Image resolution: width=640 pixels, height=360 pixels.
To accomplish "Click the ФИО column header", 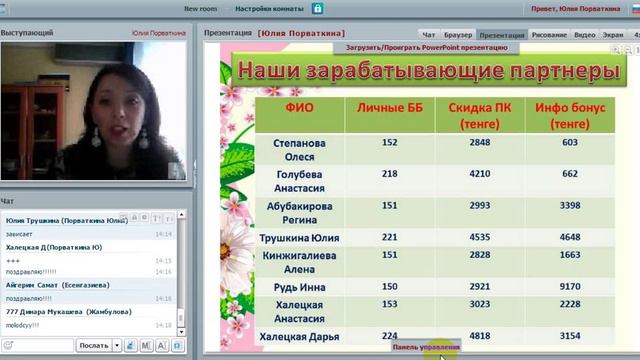I will coord(300,115).
